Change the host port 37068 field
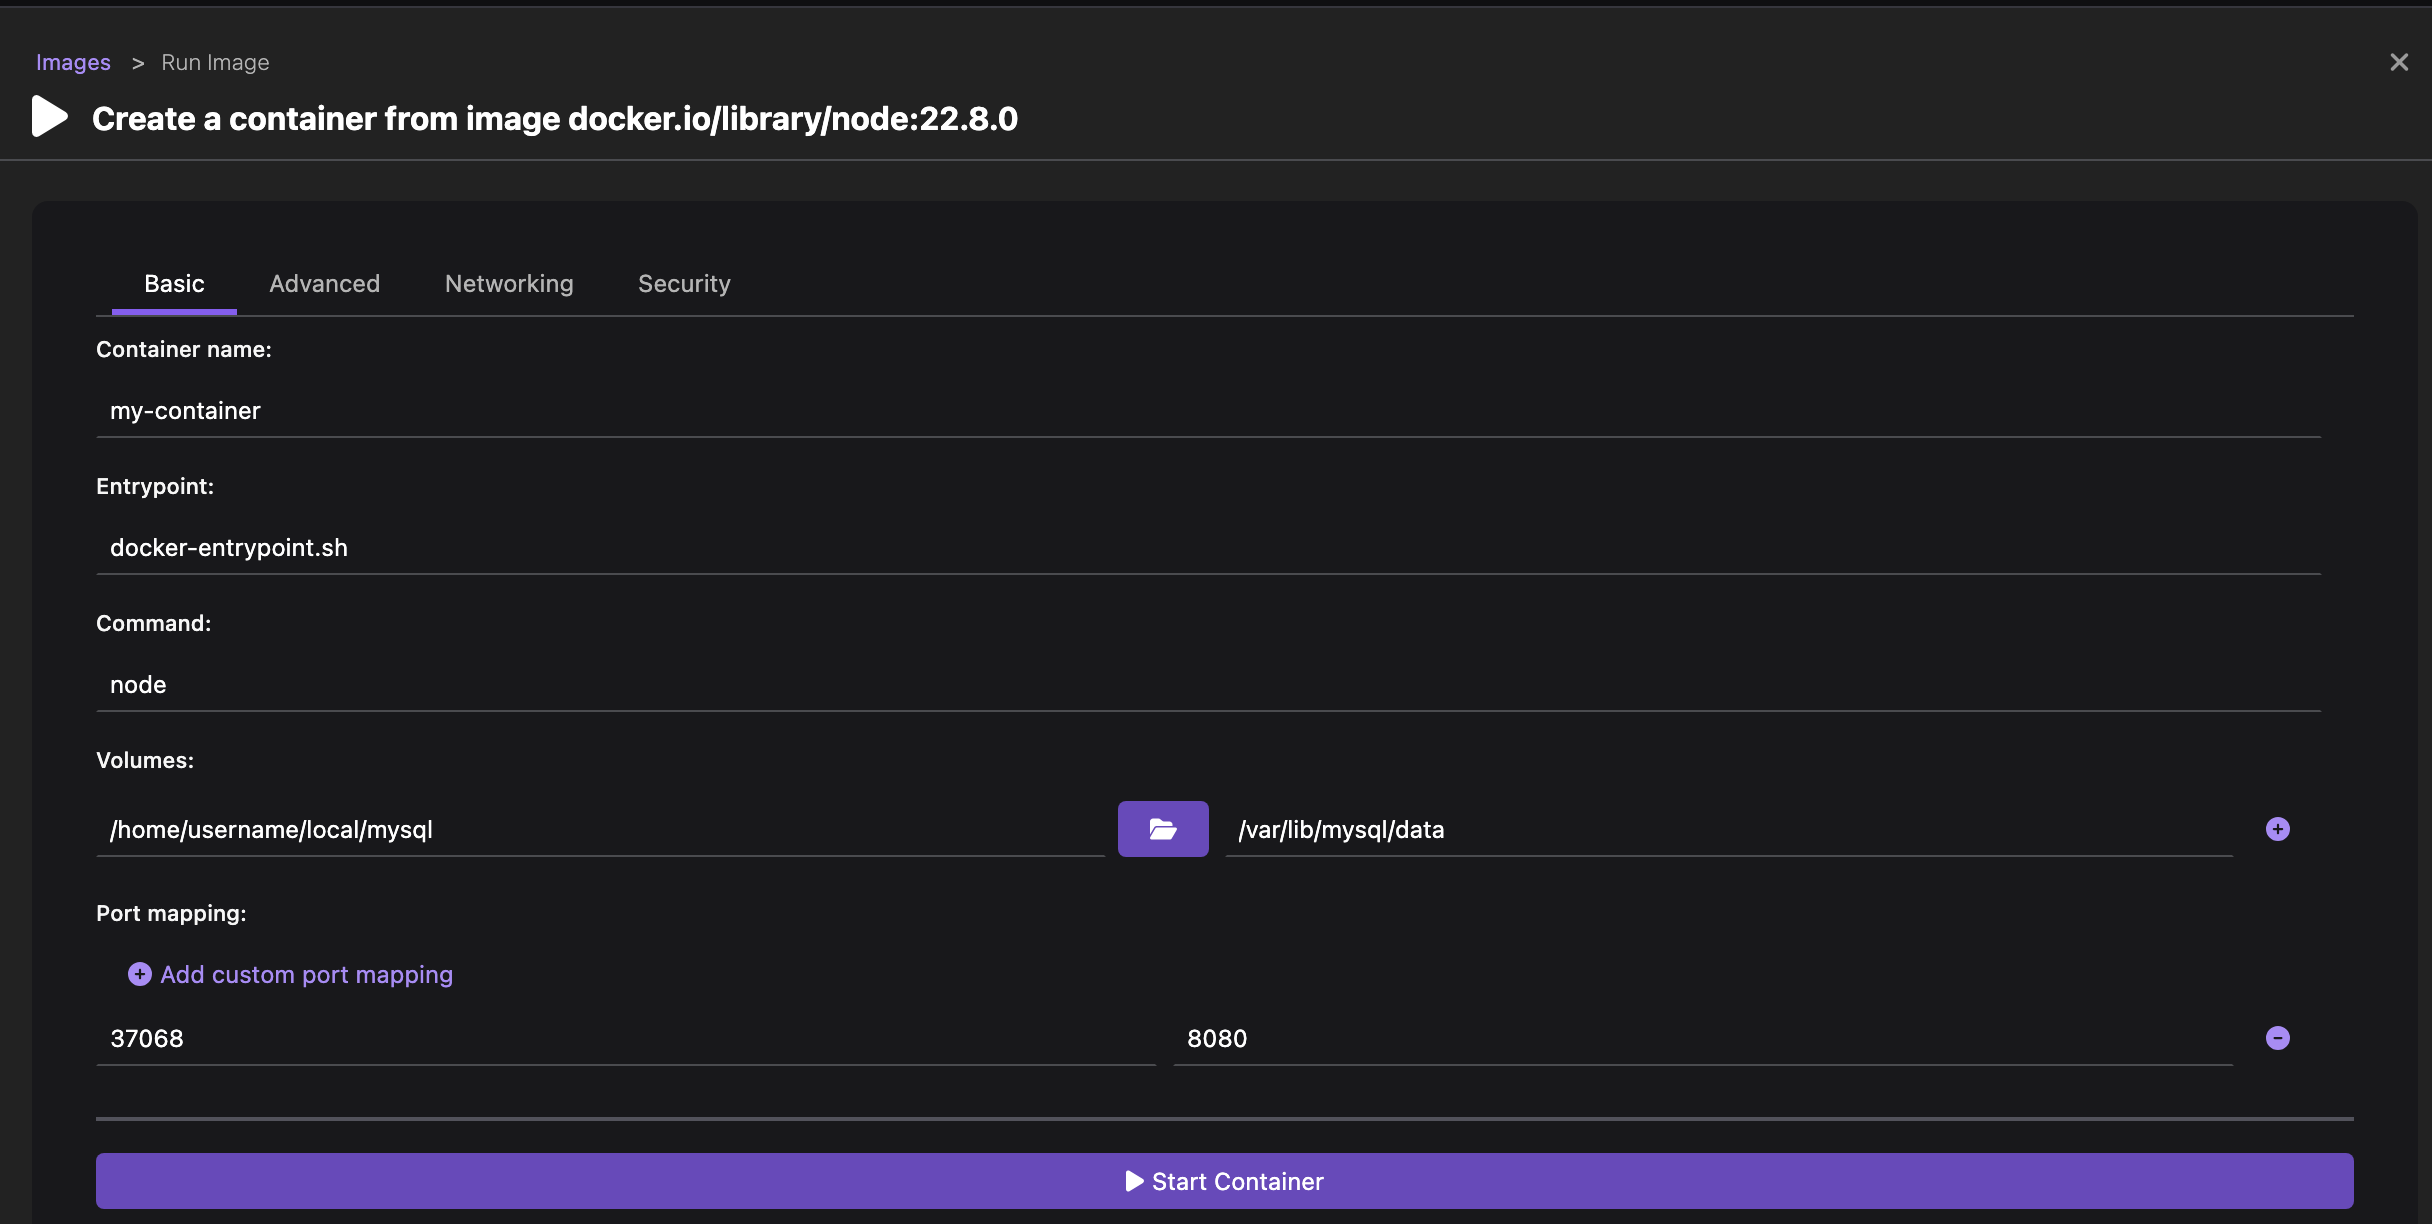 625,1039
